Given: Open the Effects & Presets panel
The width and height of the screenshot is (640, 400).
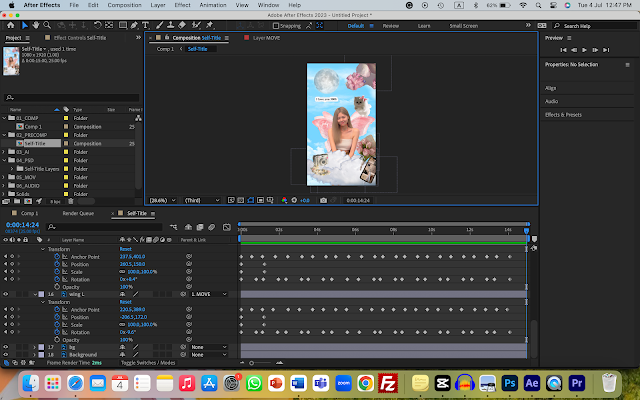Looking at the screenshot, I should point(563,115).
